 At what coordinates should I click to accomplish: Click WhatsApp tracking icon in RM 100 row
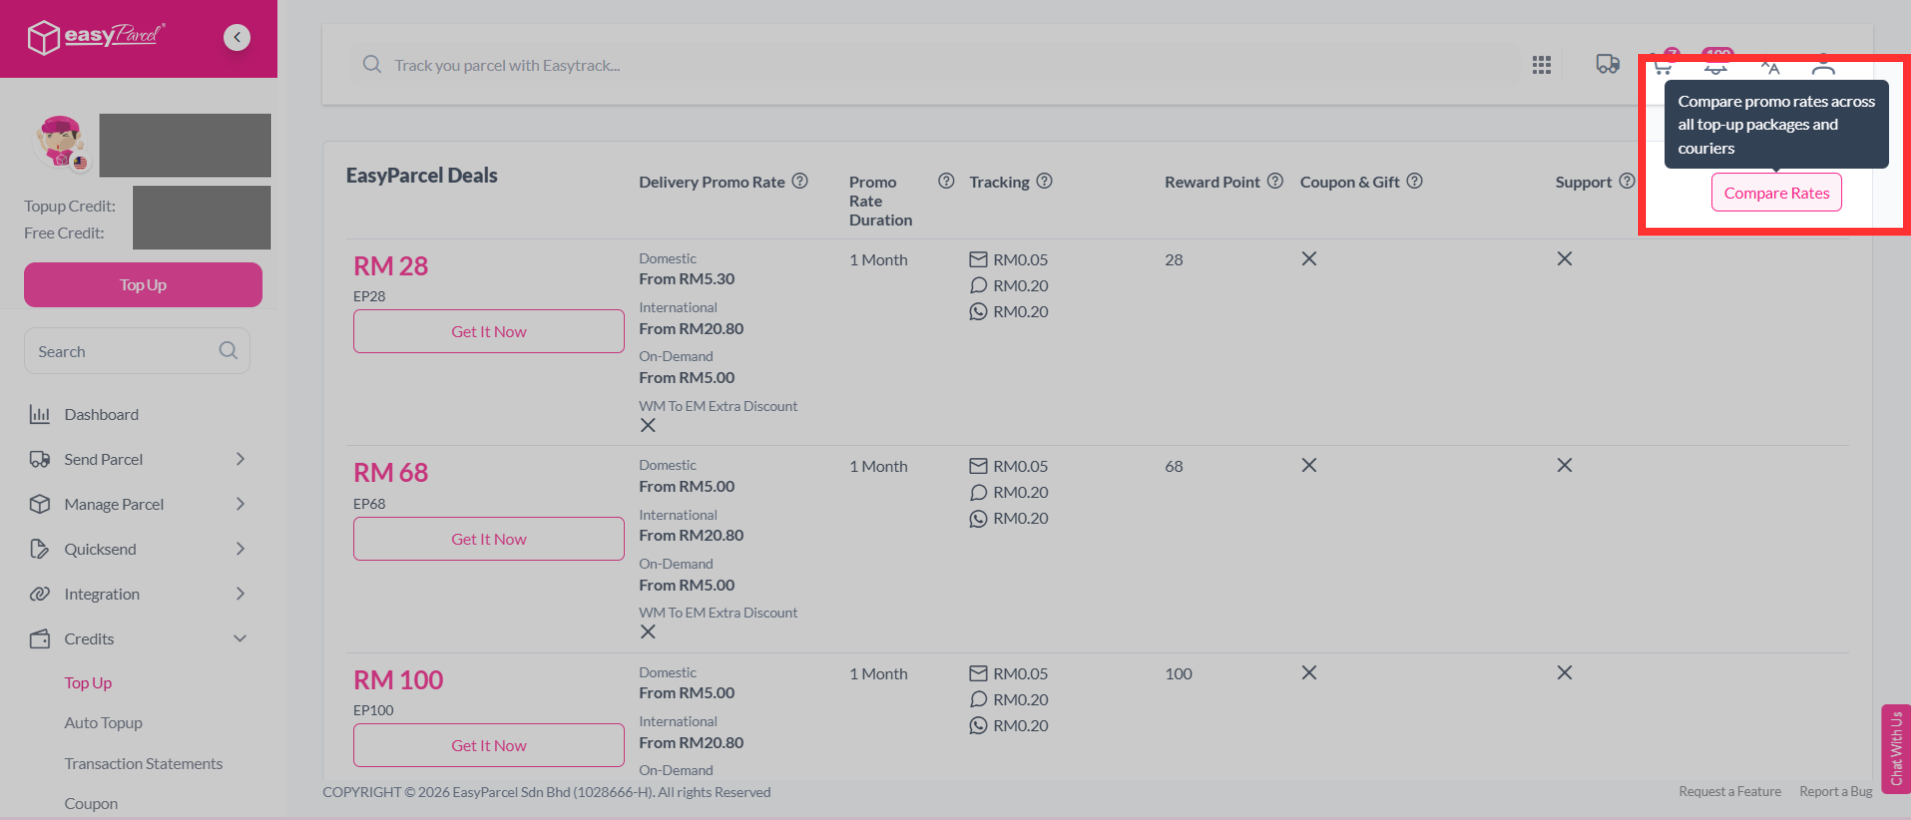point(978,725)
